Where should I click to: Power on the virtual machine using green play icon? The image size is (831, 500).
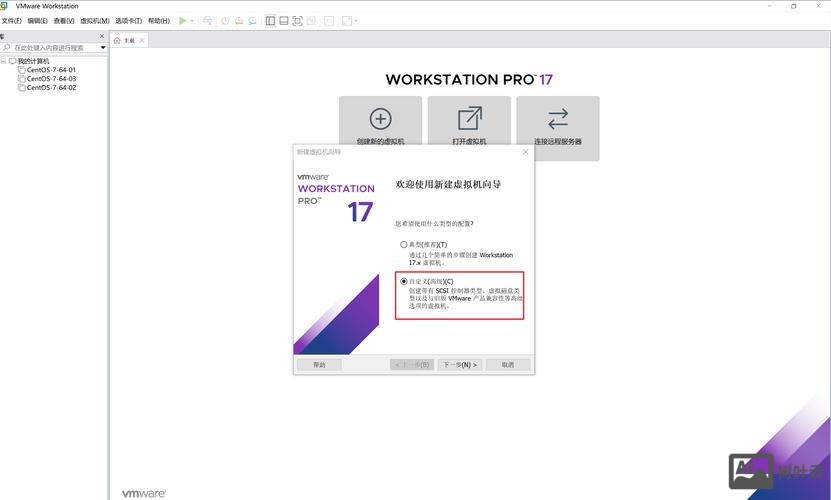(x=182, y=21)
